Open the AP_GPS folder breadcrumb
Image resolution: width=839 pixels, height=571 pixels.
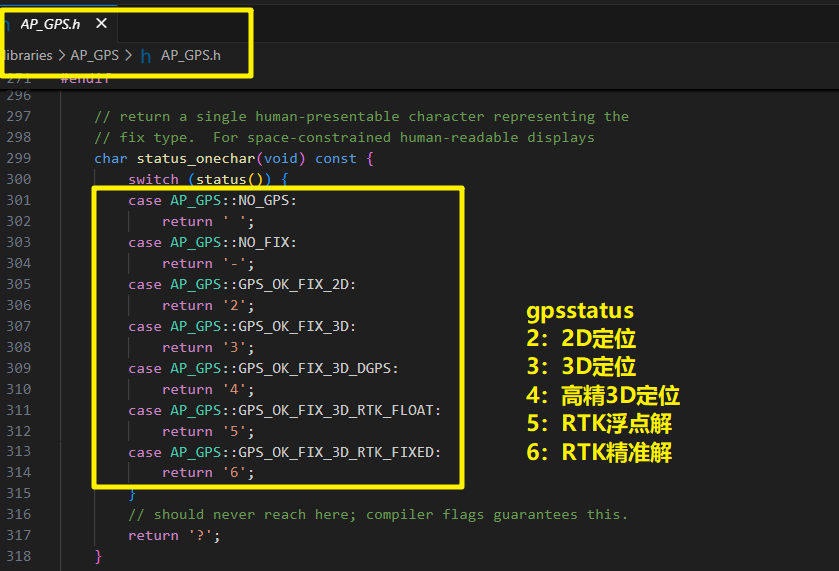94,56
